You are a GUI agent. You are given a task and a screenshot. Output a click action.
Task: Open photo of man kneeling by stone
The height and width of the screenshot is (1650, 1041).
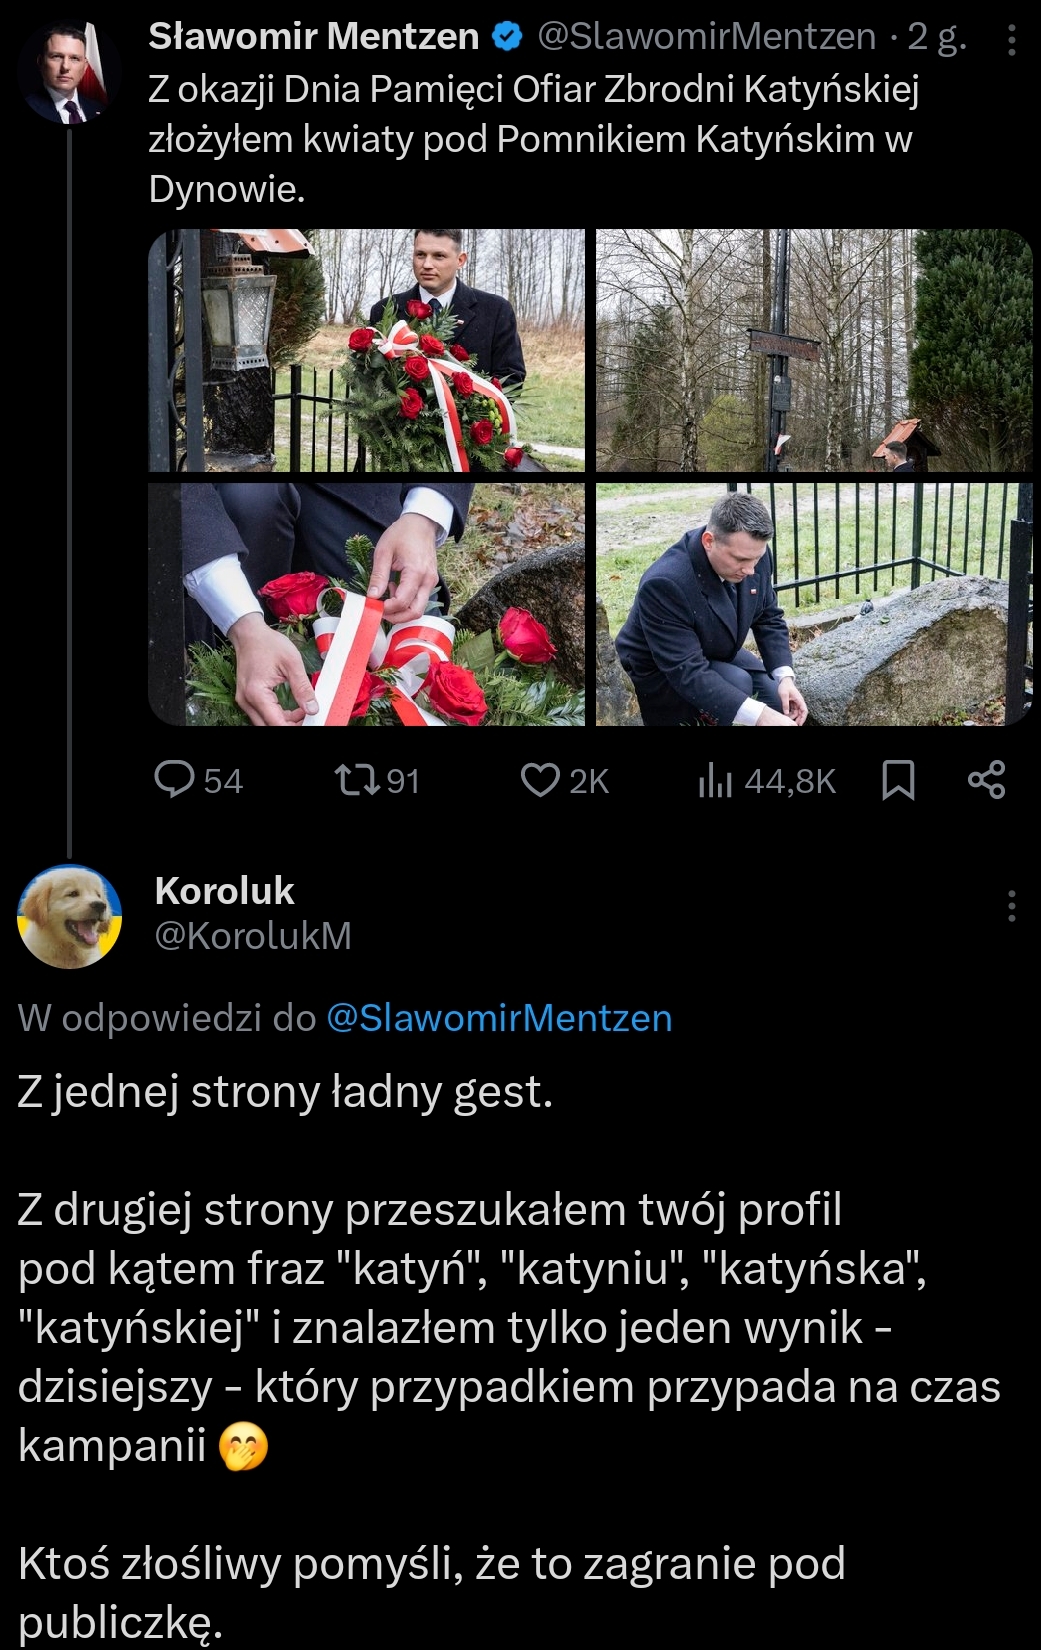pyautogui.click(x=813, y=604)
